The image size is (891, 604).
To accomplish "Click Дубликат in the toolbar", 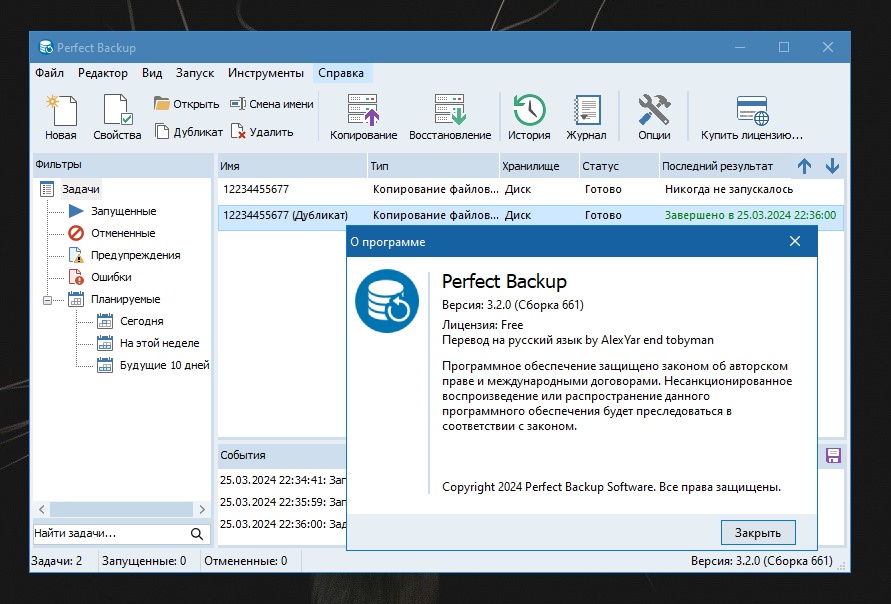I will (190, 132).
